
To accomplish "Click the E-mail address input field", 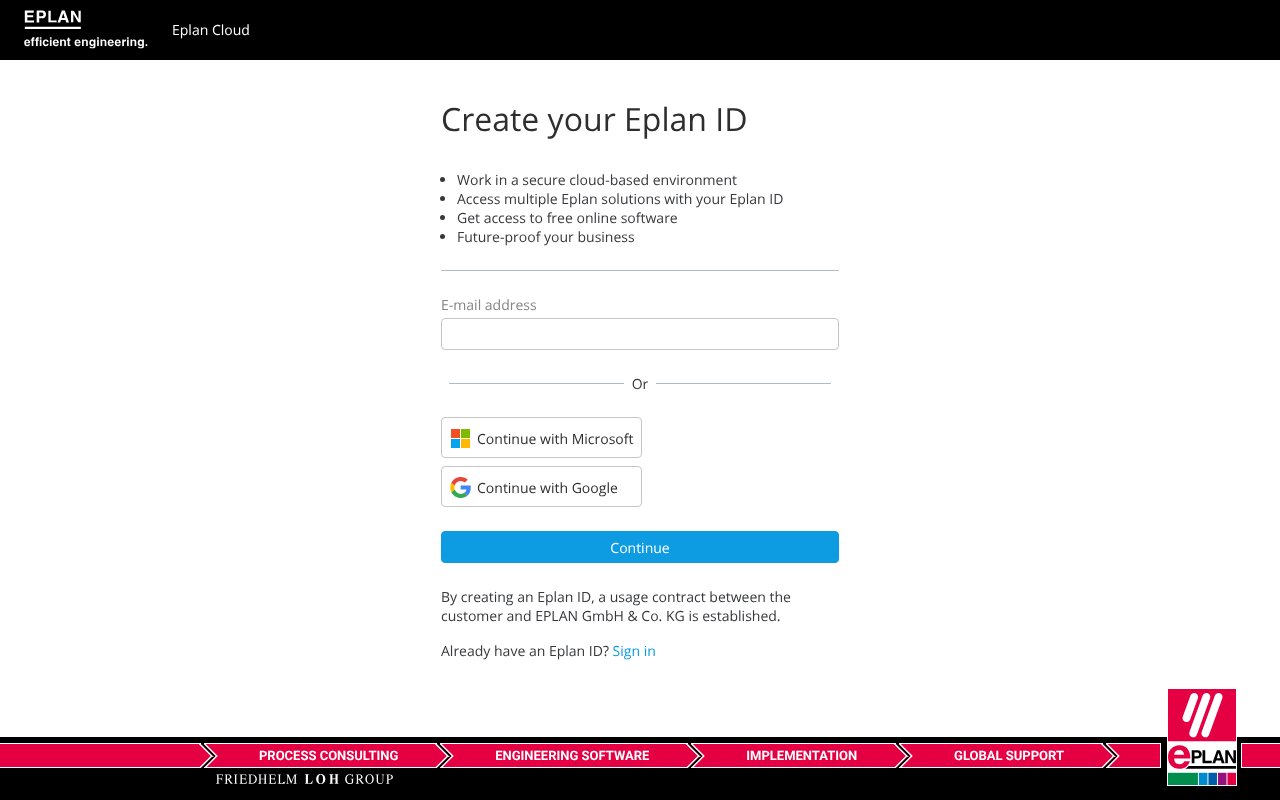I will click(639, 333).
